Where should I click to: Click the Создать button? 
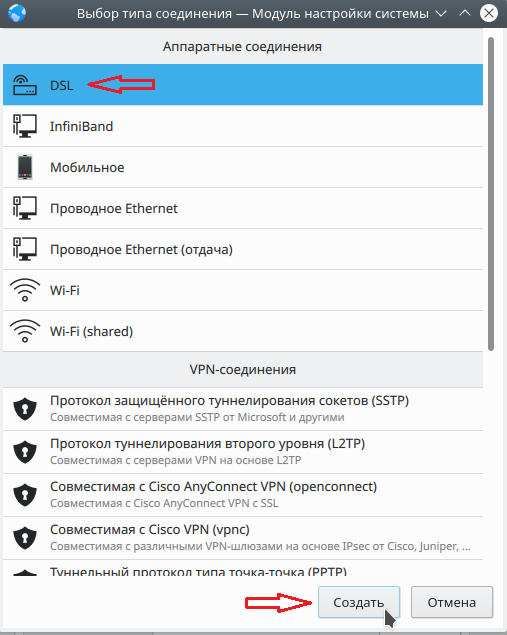359,602
